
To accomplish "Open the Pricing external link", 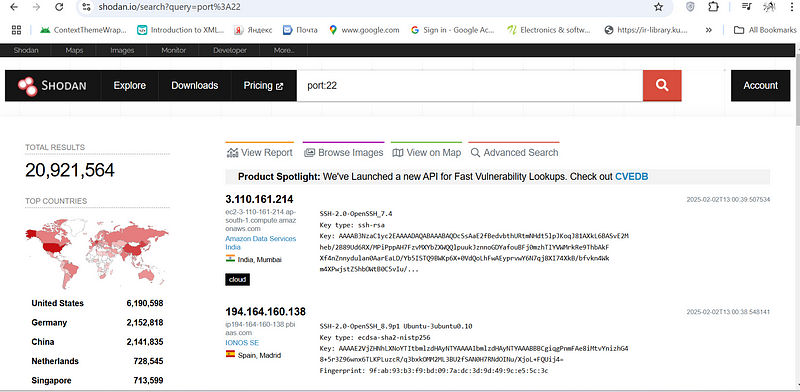I will point(263,85).
